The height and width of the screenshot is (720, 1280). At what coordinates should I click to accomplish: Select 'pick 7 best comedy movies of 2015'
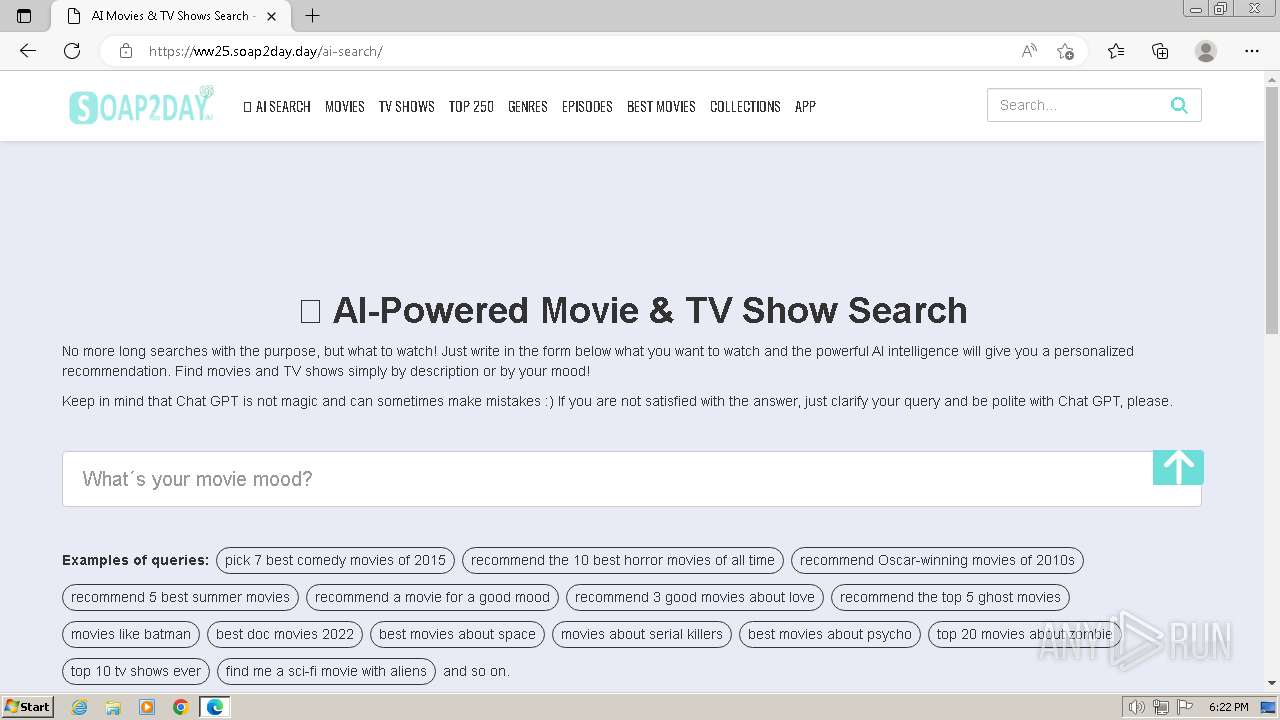335,560
